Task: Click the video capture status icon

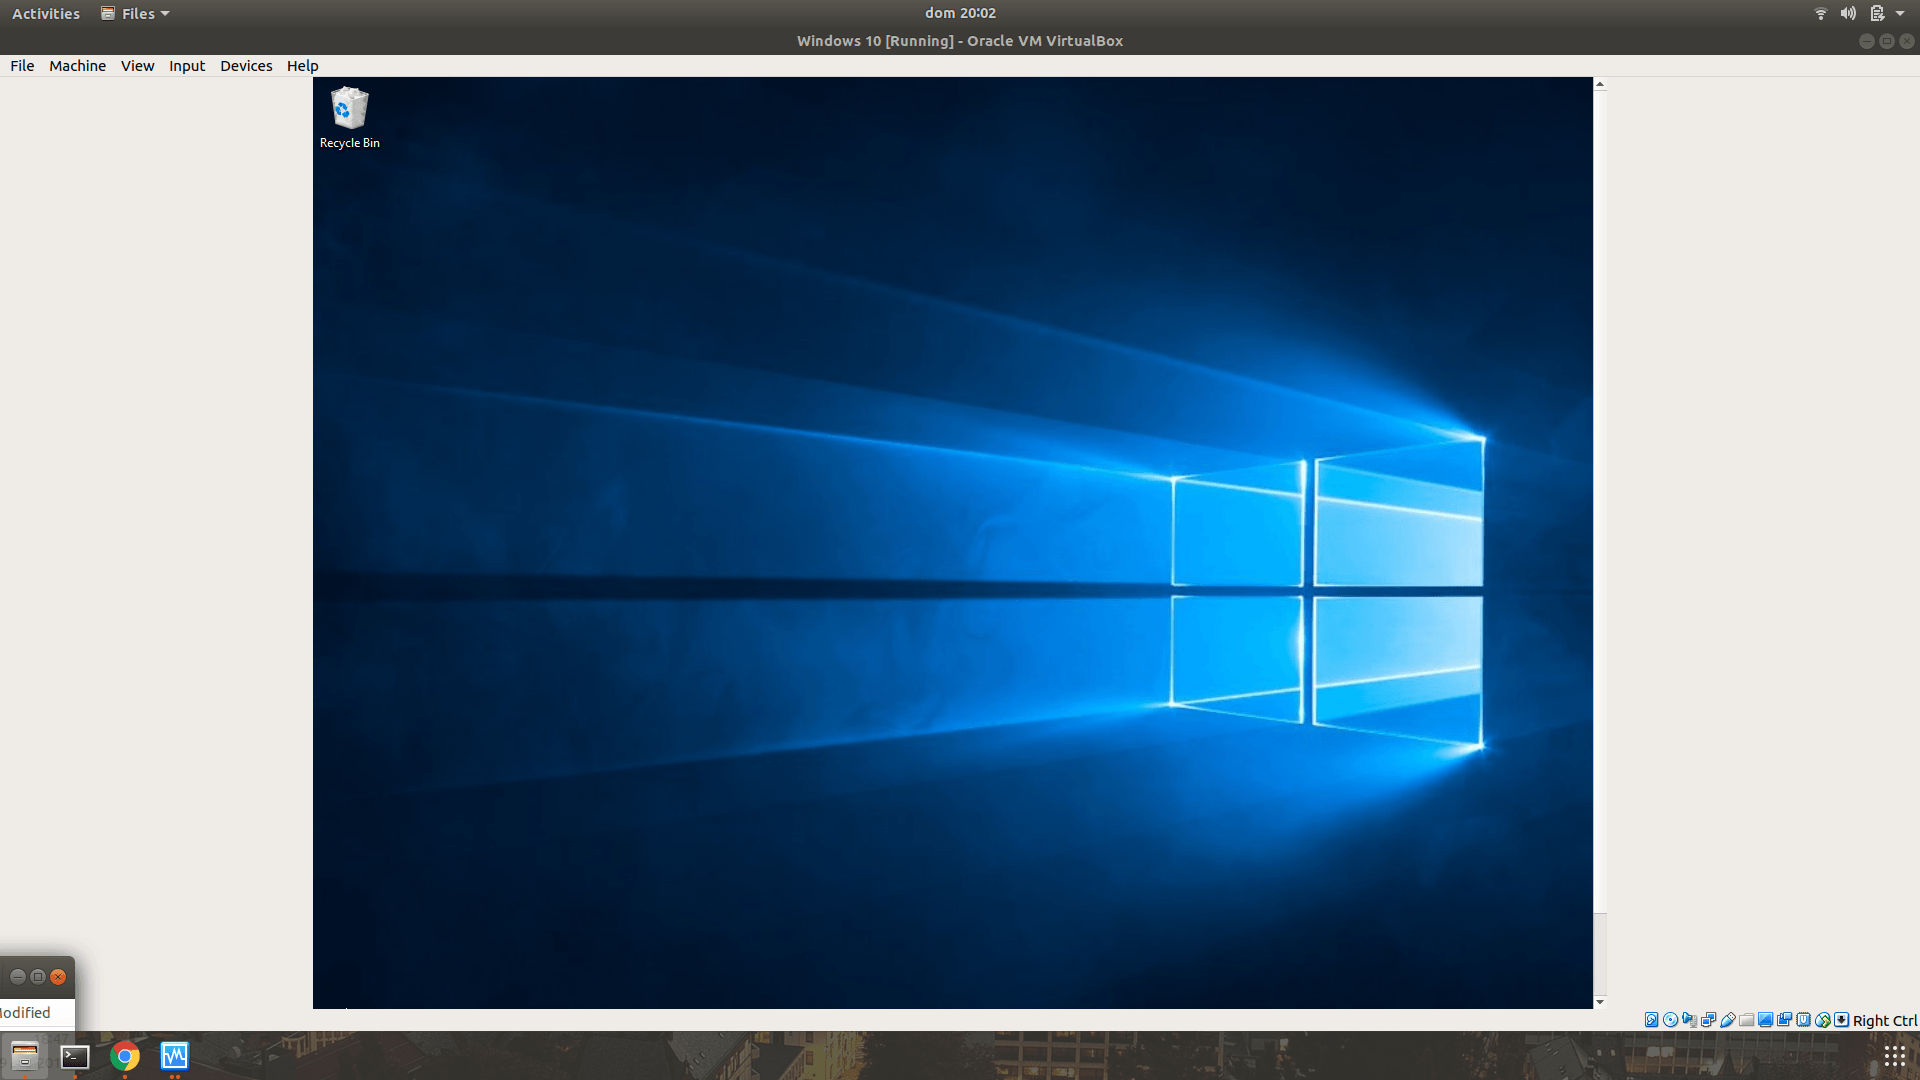Action: point(1784,1020)
